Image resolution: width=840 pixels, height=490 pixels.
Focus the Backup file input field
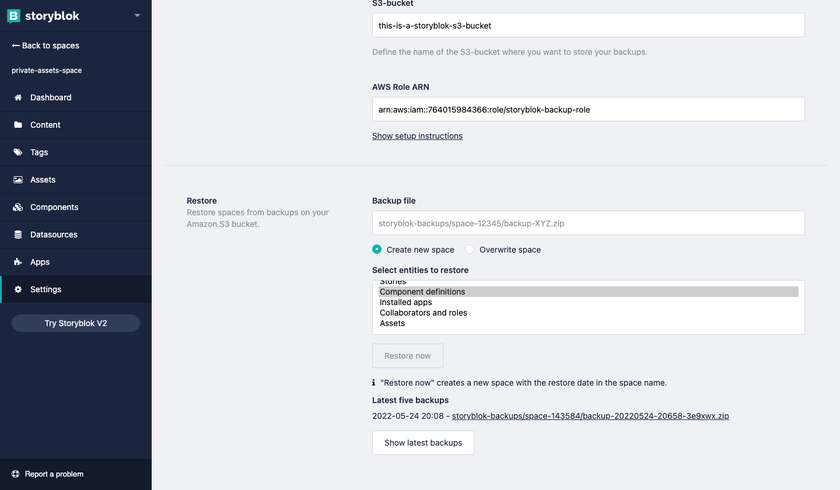[x=588, y=223]
